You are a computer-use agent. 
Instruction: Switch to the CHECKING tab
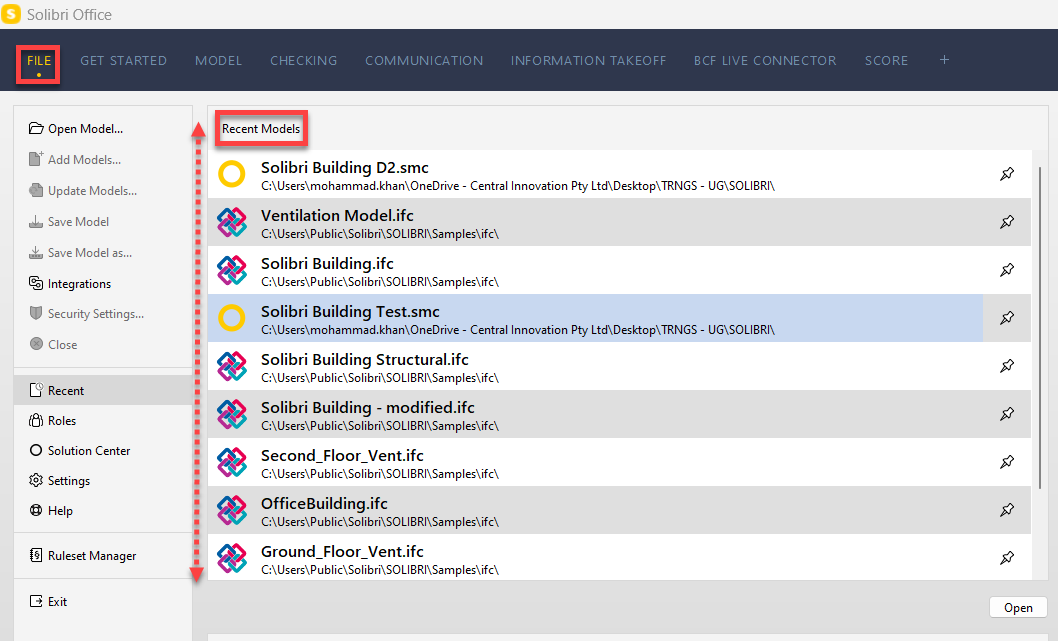303,60
